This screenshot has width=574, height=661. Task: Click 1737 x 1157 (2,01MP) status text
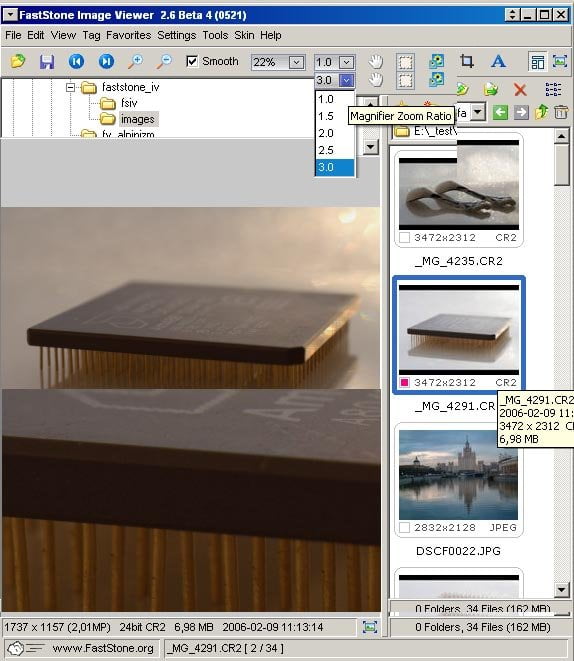point(57,627)
